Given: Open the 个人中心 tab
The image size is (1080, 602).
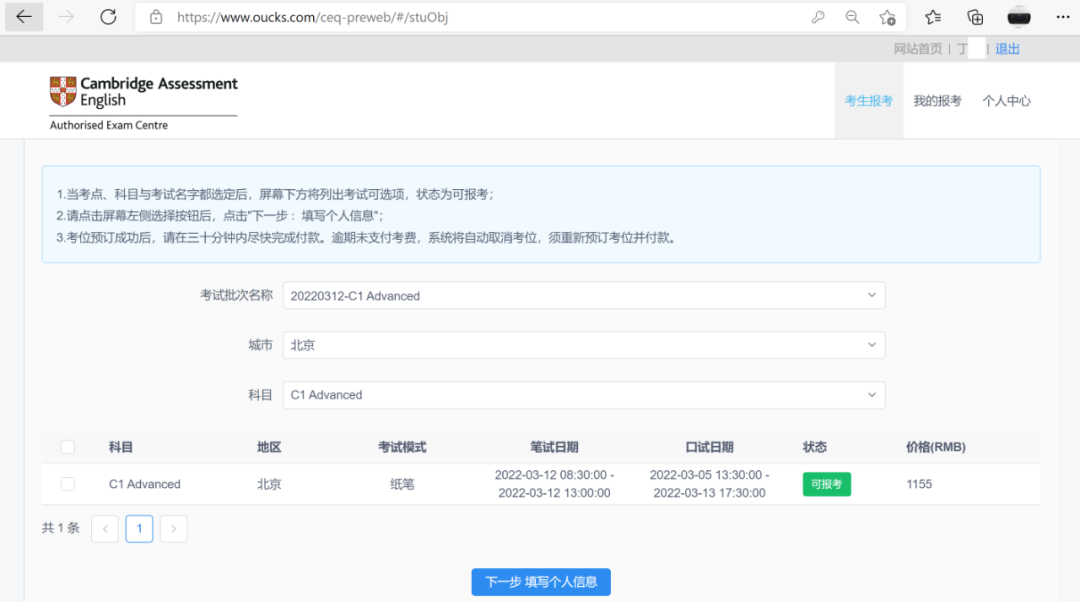Looking at the screenshot, I should click(1006, 101).
